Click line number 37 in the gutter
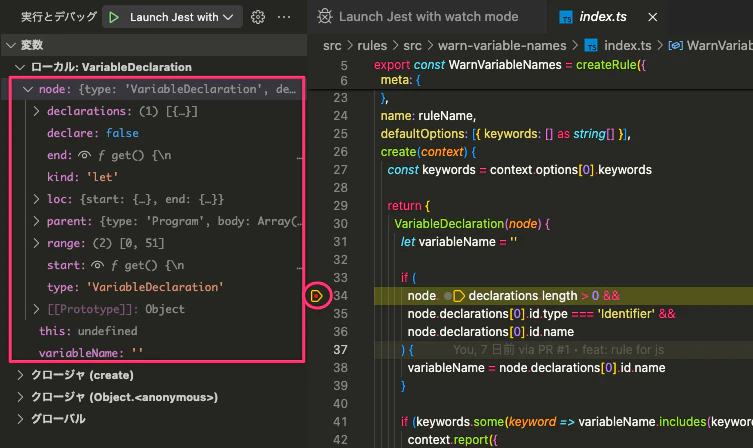Image resolution: width=753 pixels, height=448 pixels. point(340,350)
